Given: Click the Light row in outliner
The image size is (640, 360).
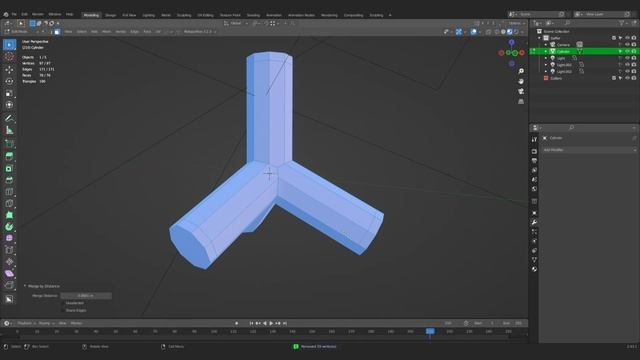Looking at the screenshot, I should (x=584, y=58).
